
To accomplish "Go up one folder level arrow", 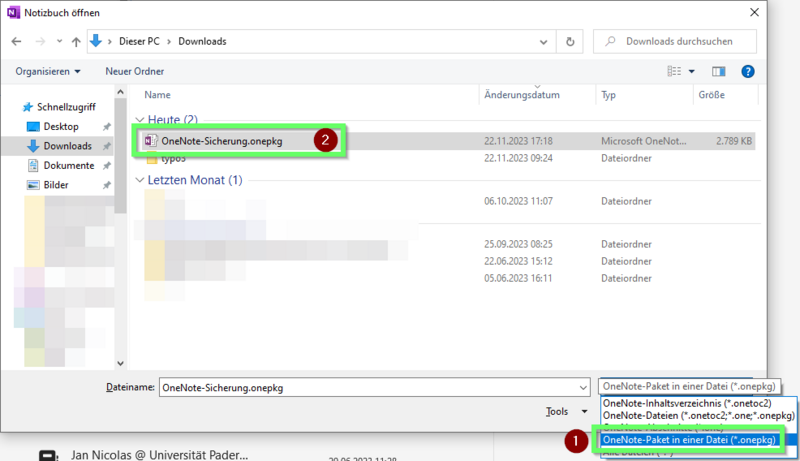I will [76, 42].
